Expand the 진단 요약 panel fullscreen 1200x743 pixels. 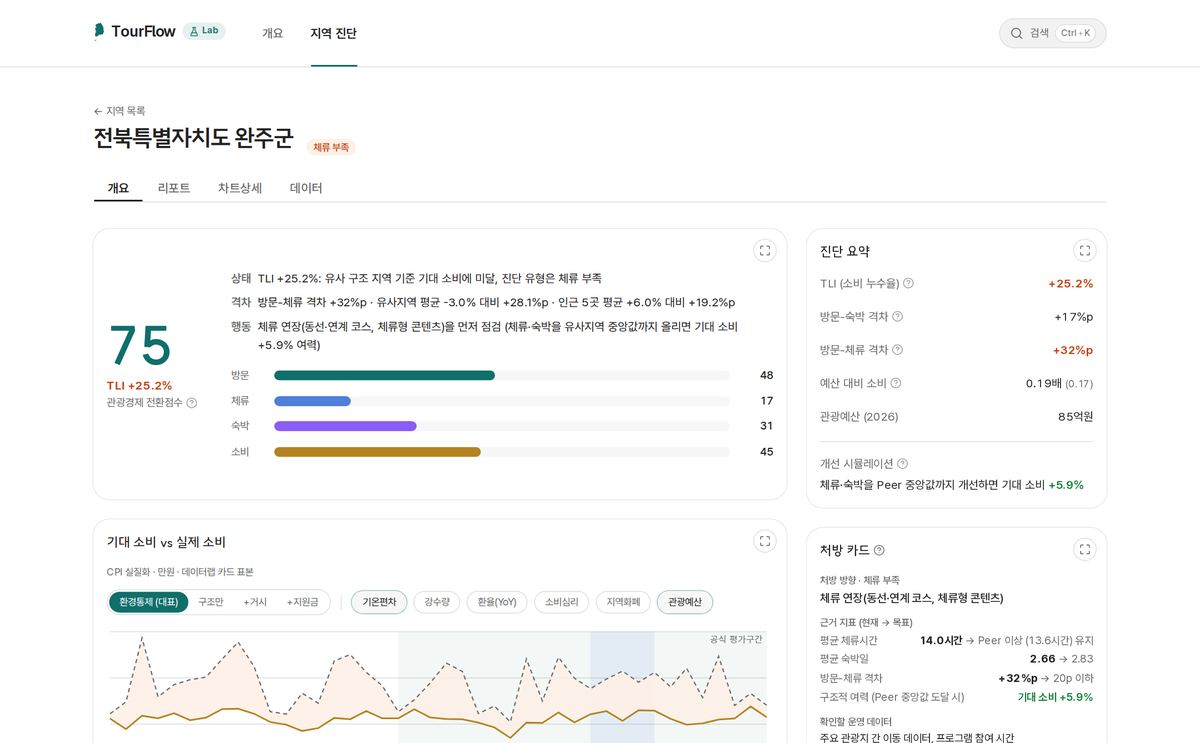click(x=1085, y=251)
